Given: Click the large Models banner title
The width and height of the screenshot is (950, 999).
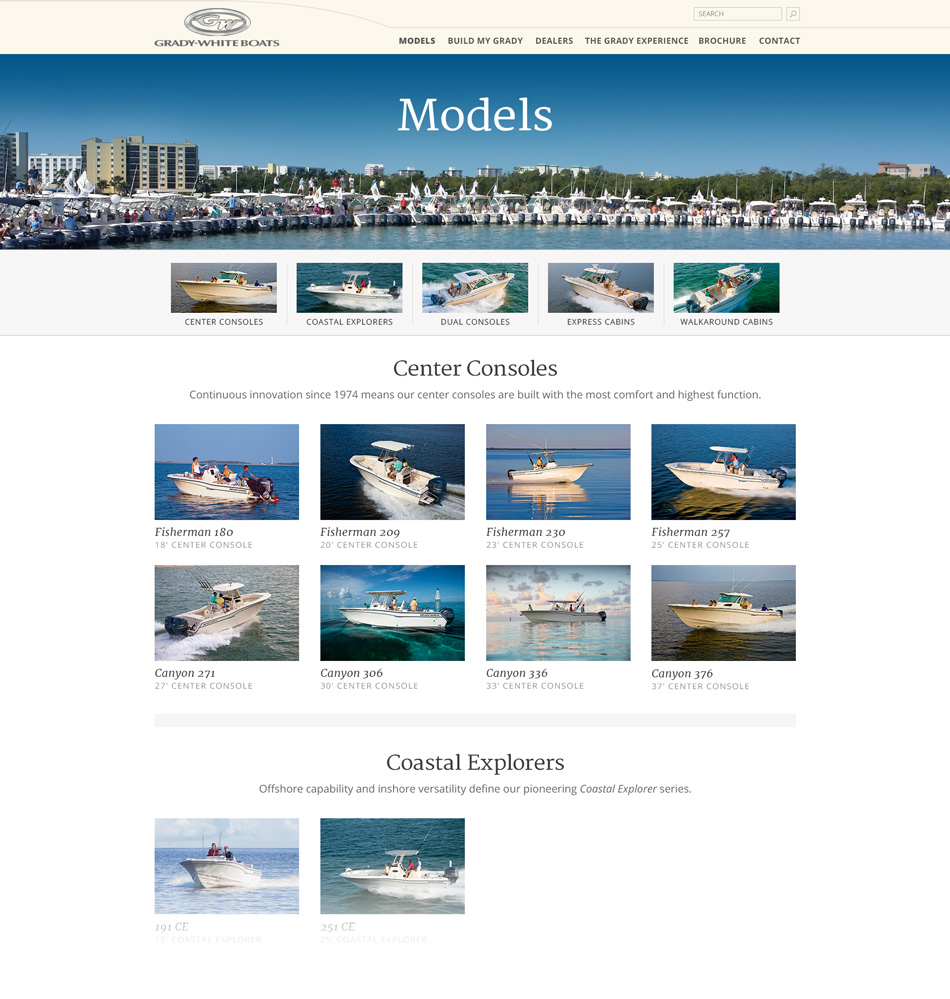Looking at the screenshot, I should 475,115.
